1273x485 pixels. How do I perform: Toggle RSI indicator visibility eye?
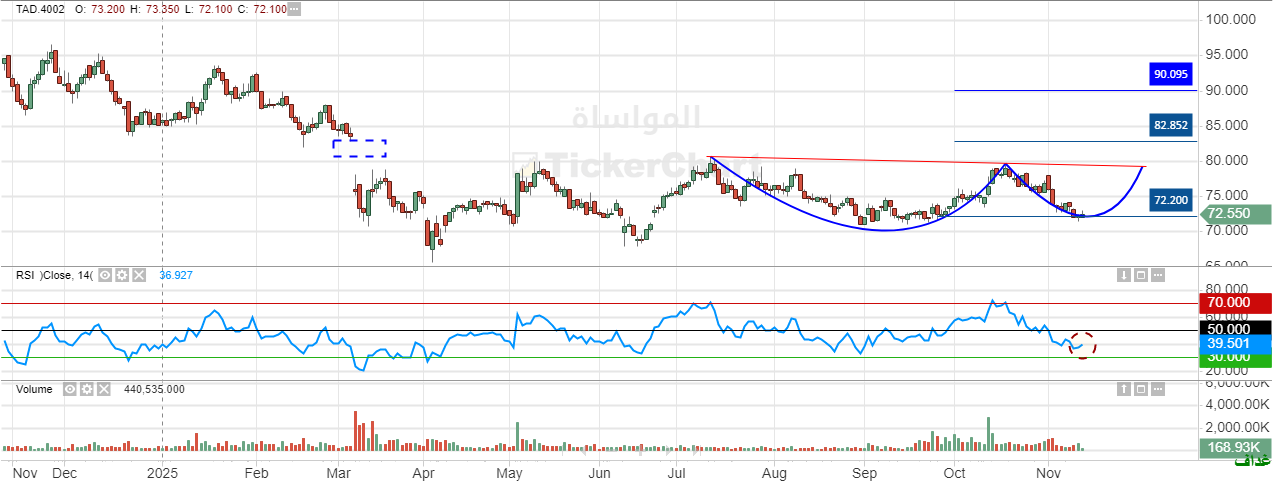tap(105, 275)
